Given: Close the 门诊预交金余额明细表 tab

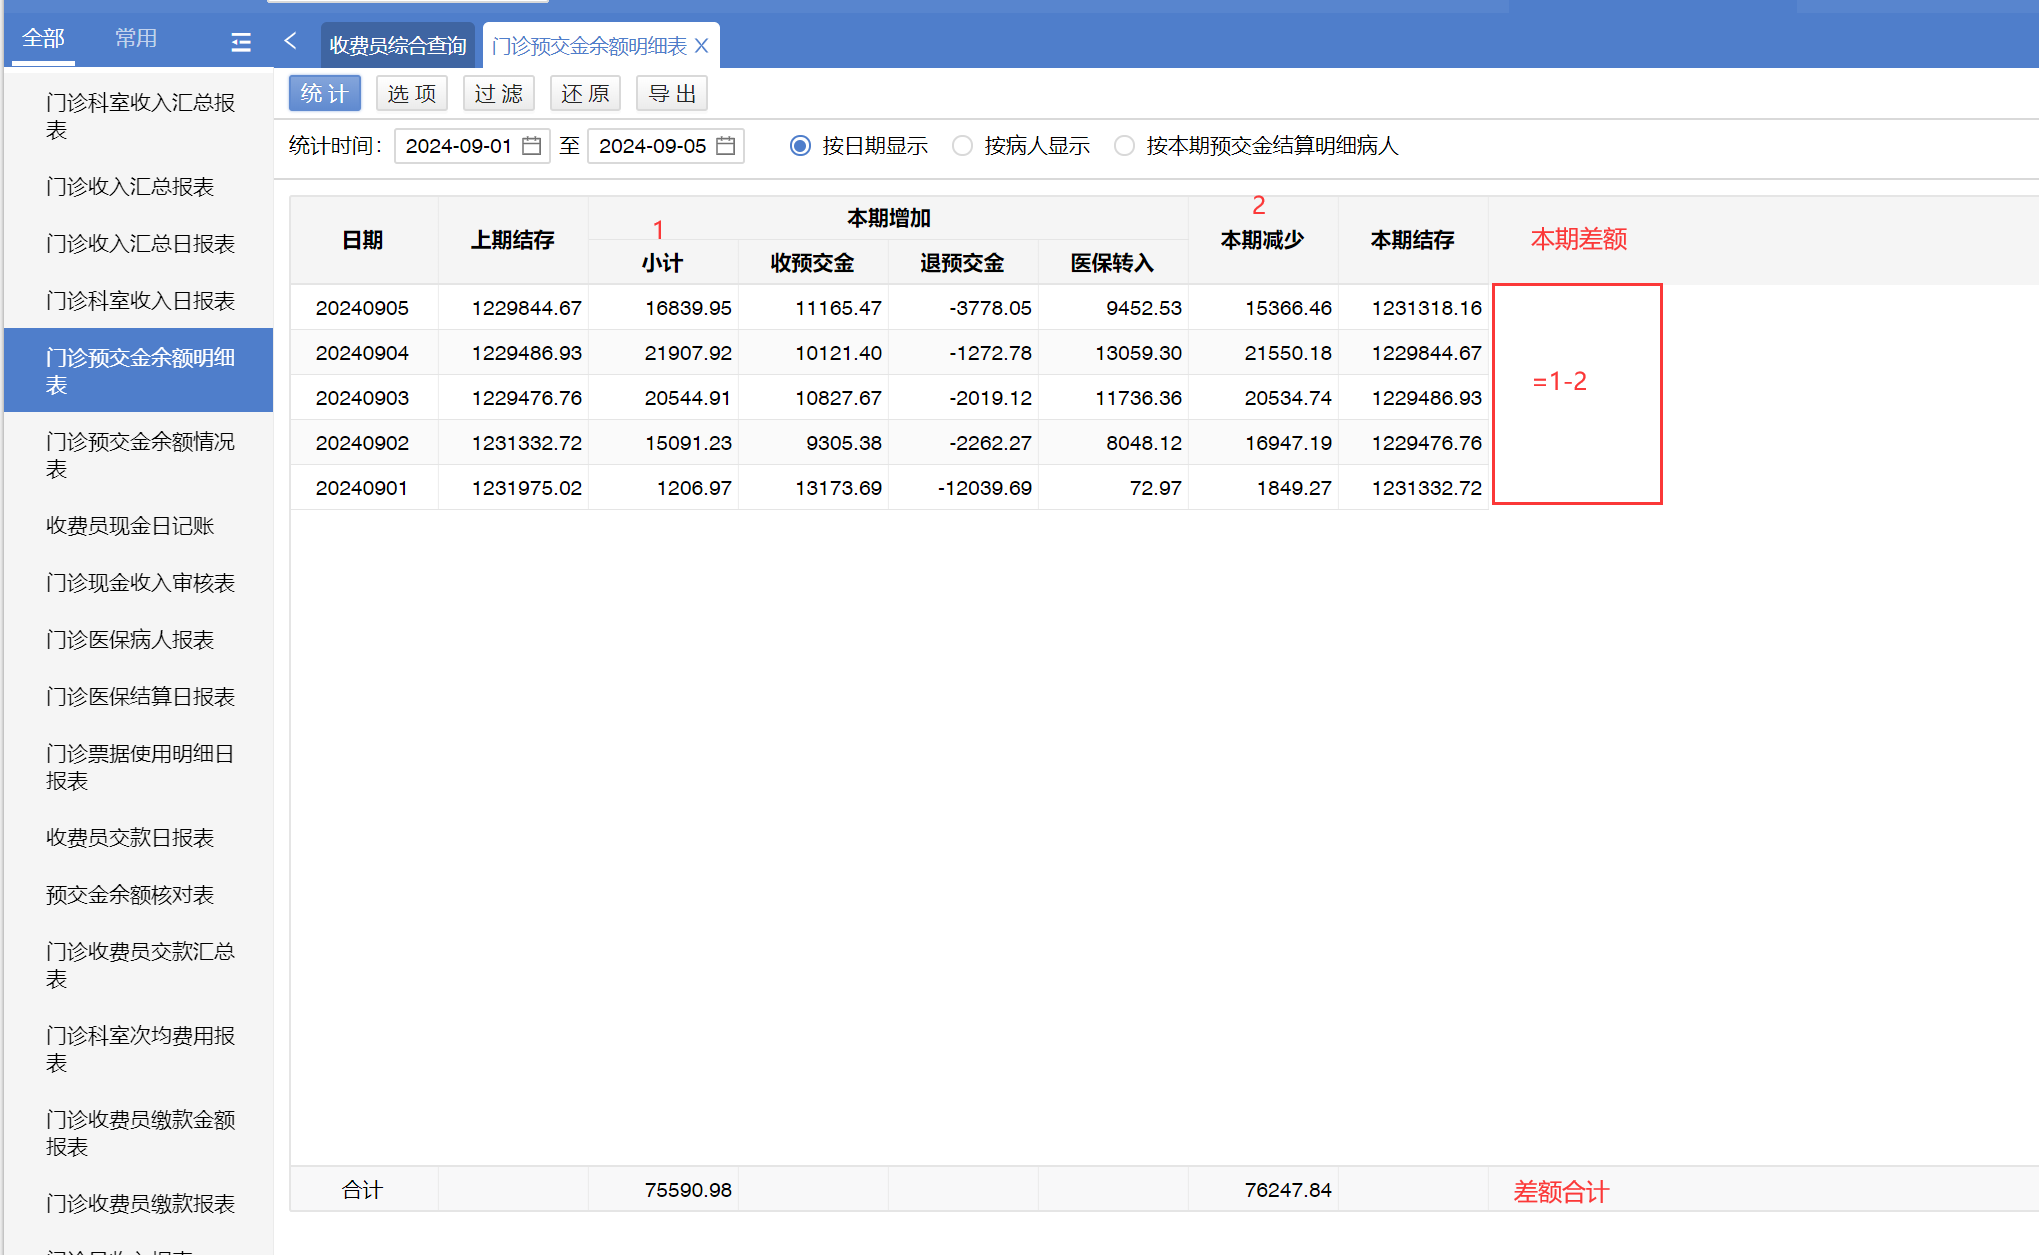Looking at the screenshot, I should coord(702,46).
